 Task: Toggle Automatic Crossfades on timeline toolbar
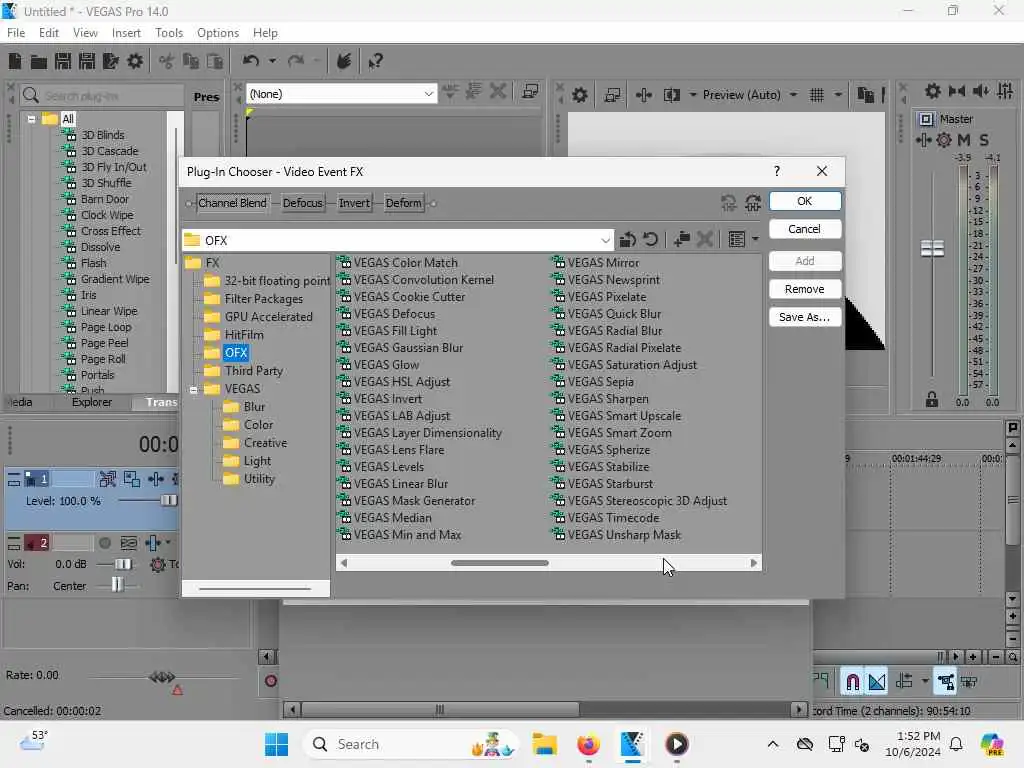877,682
